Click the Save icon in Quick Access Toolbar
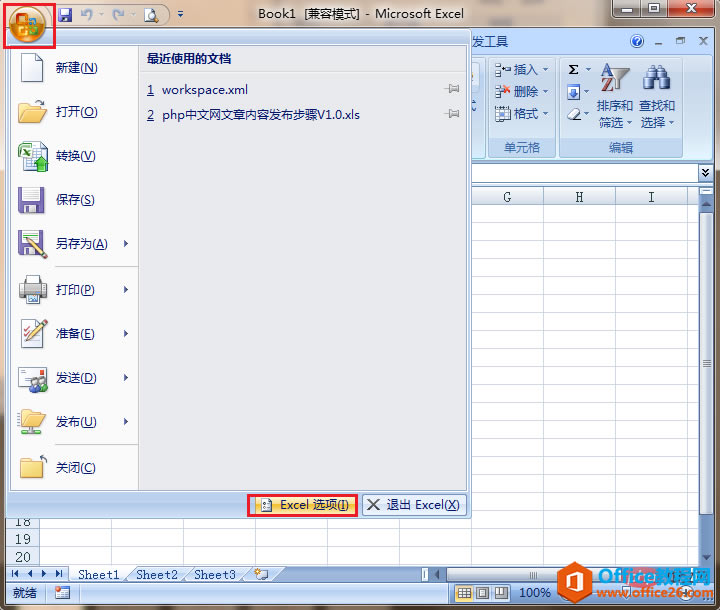720x610 pixels. tap(65, 15)
